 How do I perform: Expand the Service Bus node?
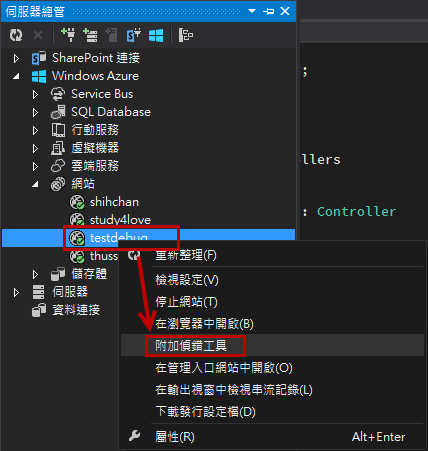click(35, 94)
